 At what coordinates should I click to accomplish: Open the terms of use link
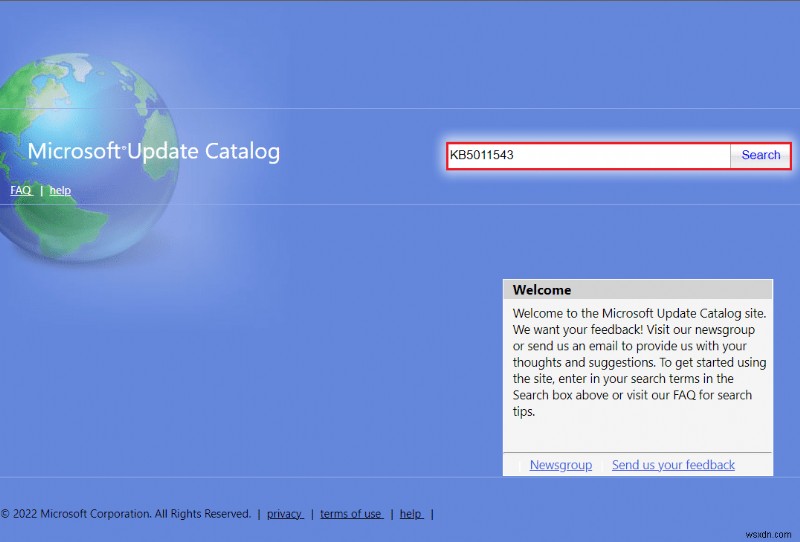(x=351, y=514)
